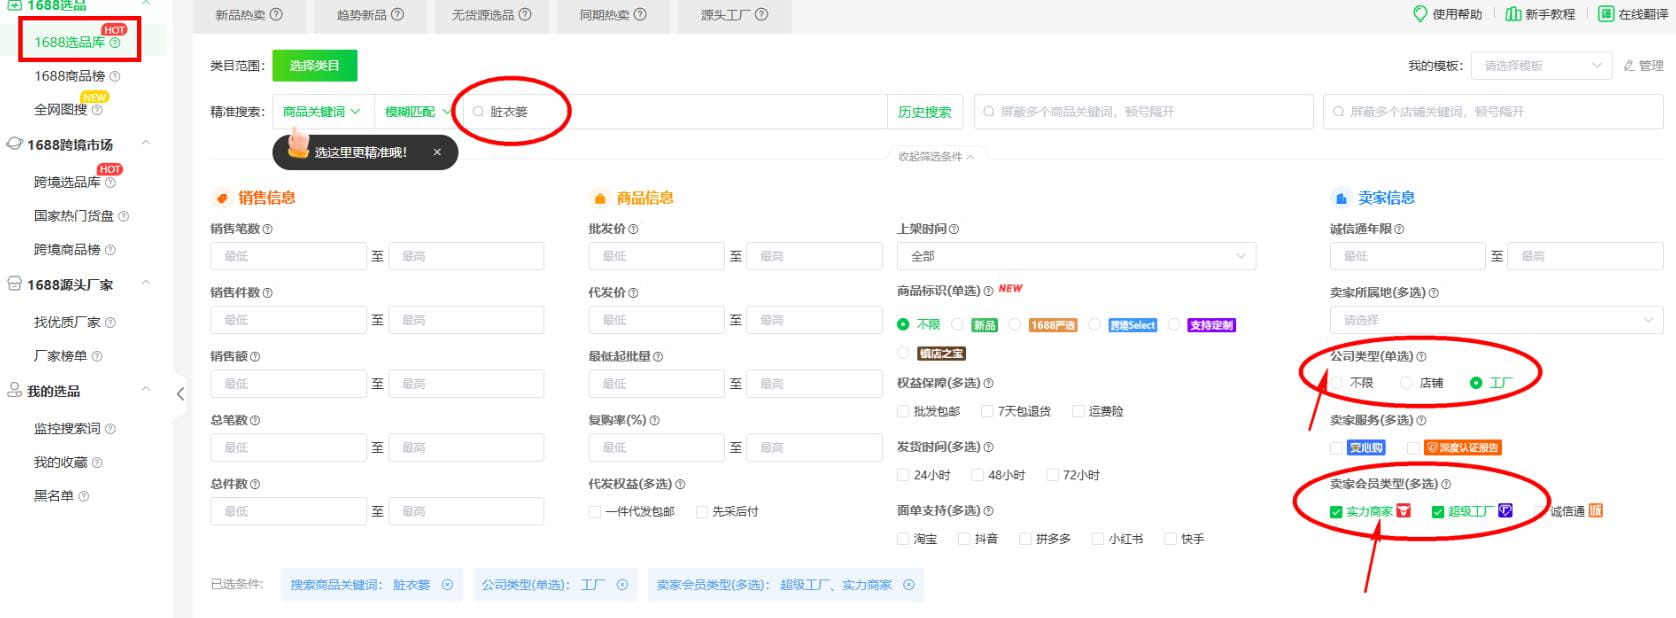The image size is (1676, 618).
Task: Click help icon beside 复购率(%) label
Action: click(654, 421)
